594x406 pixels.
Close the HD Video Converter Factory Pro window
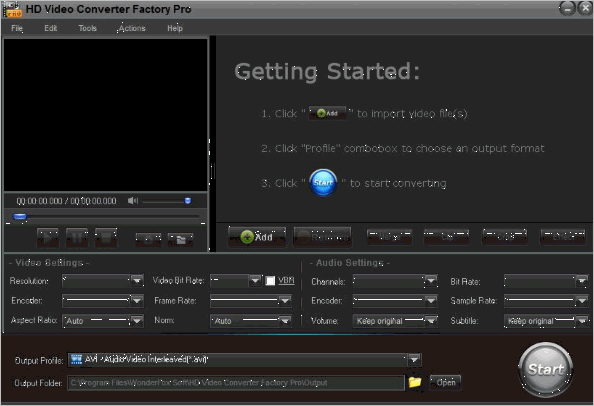pyautogui.click(x=585, y=8)
